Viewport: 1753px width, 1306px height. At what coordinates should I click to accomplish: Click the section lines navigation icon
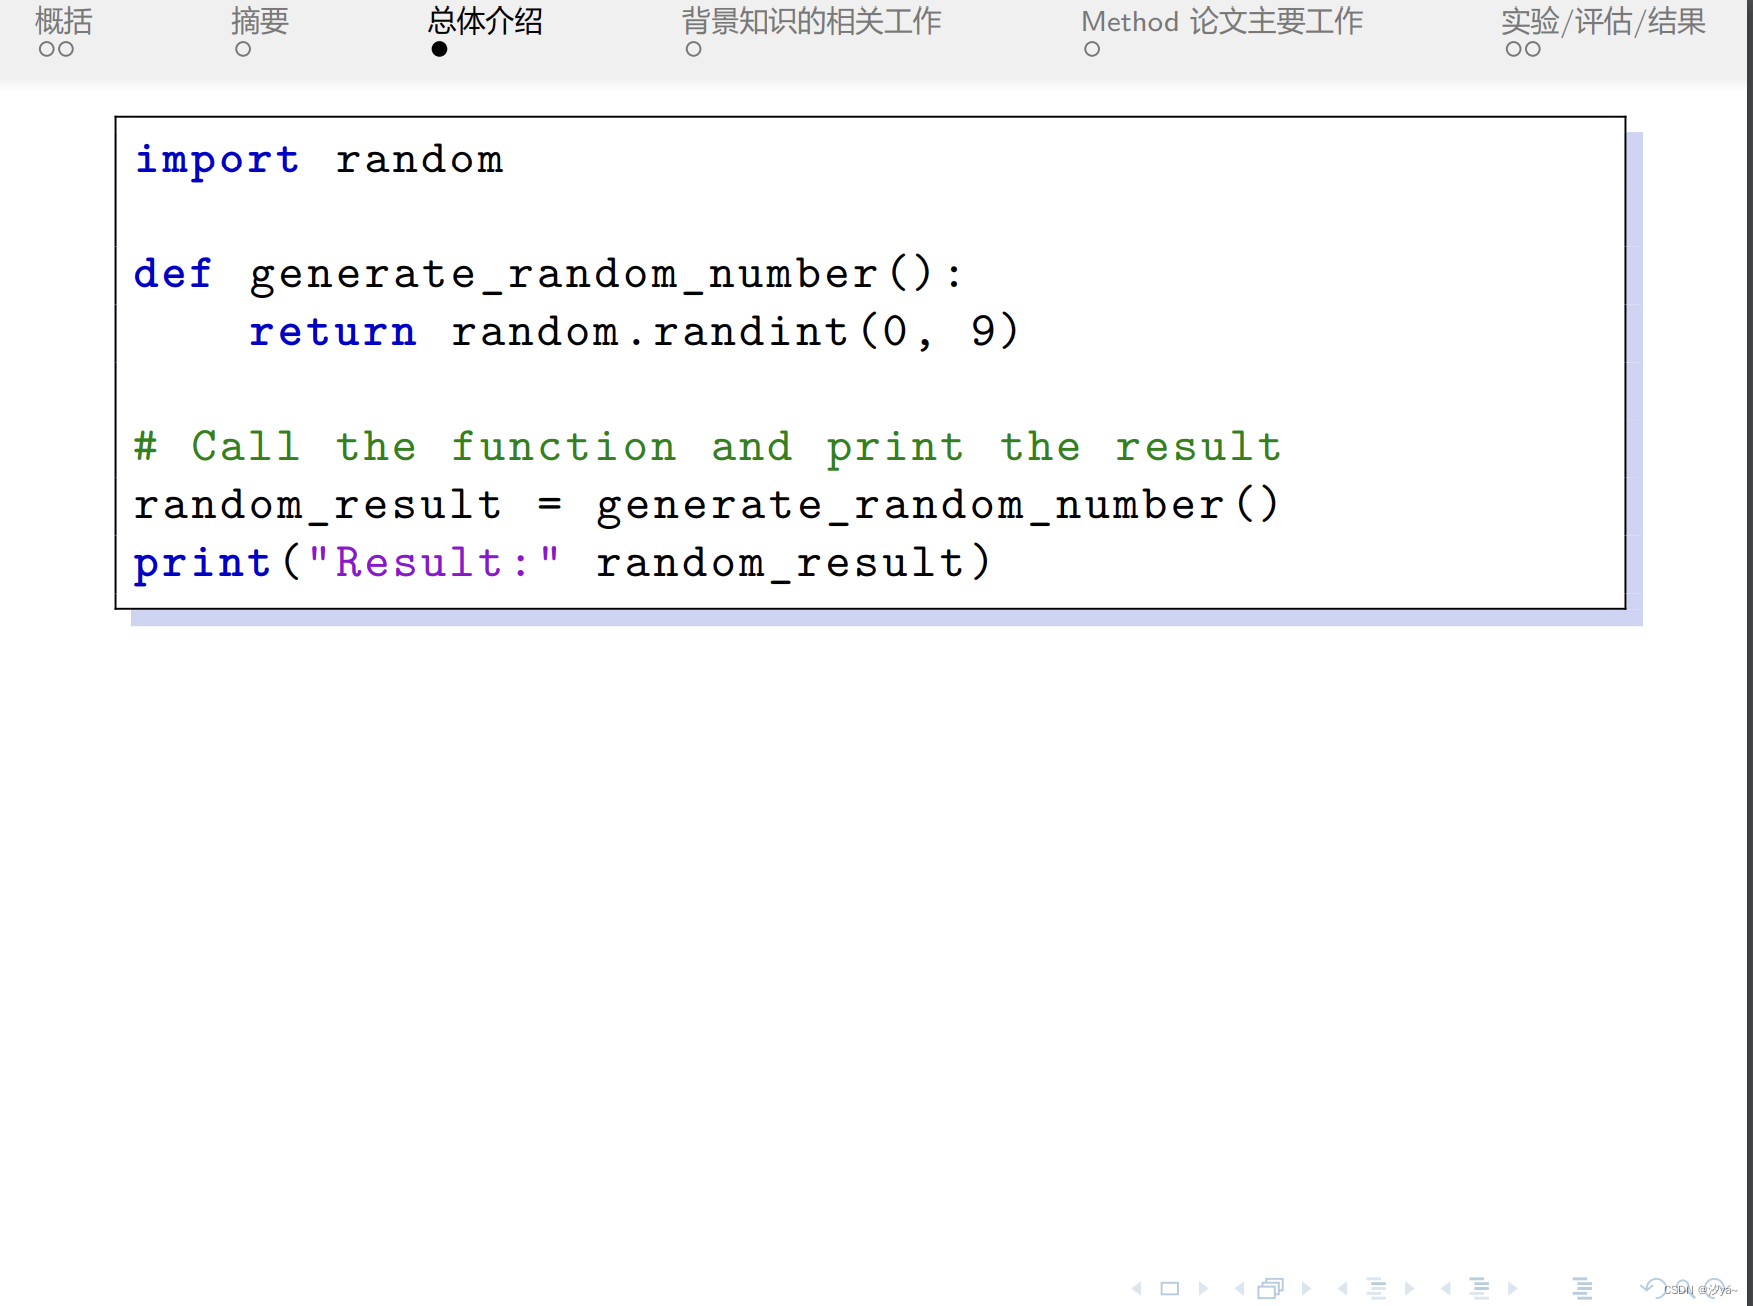click(x=1480, y=1288)
